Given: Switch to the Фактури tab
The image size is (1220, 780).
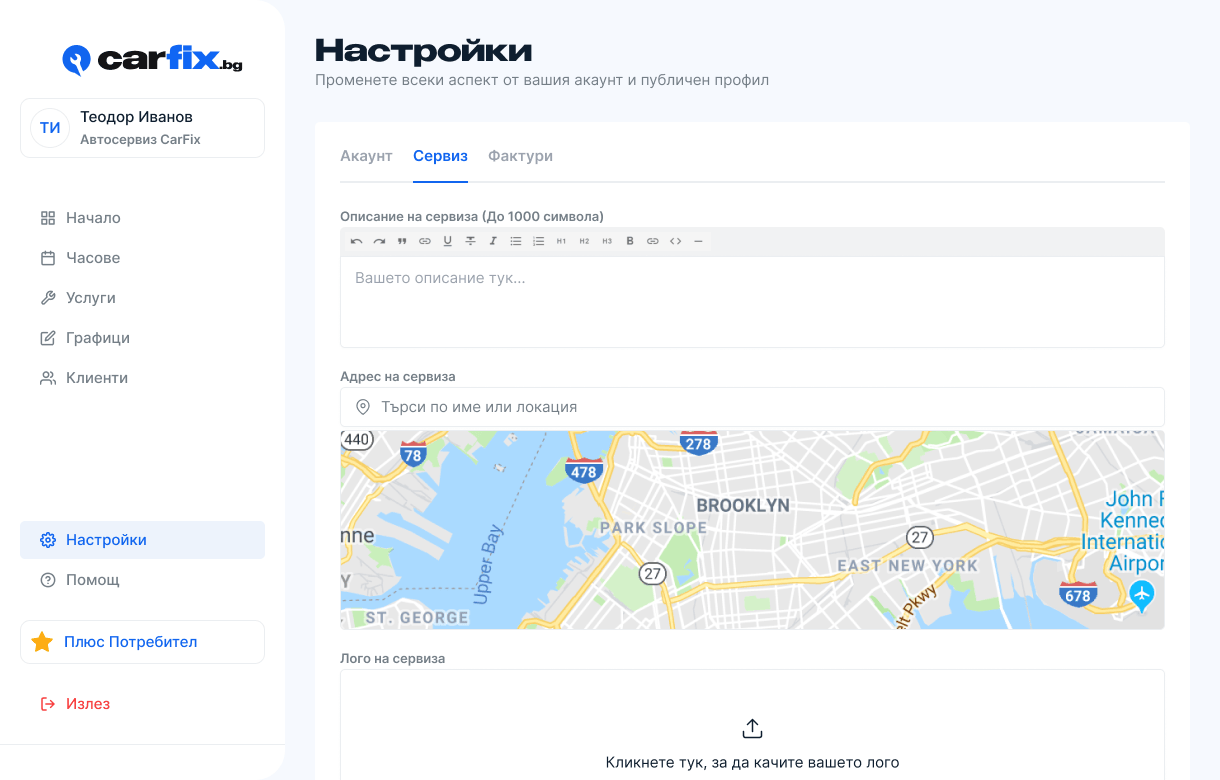Looking at the screenshot, I should pyautogui.click(x=520, y=156).
